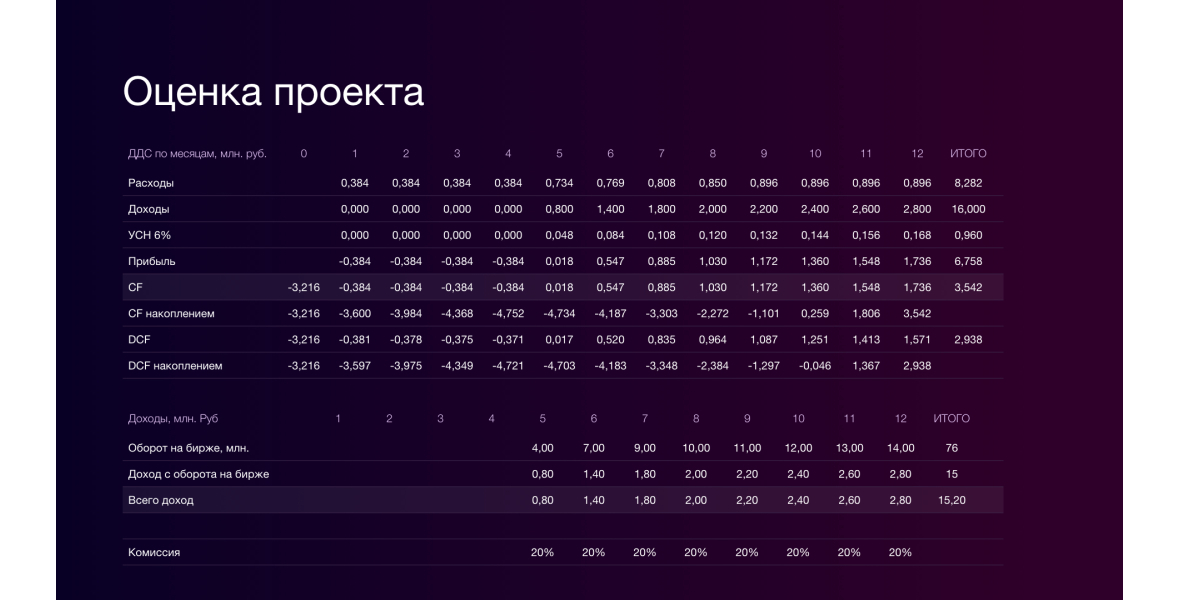Click the "Расходы" row label
The width and height of the screenshot is (1179, 600).
pos(150,183)
